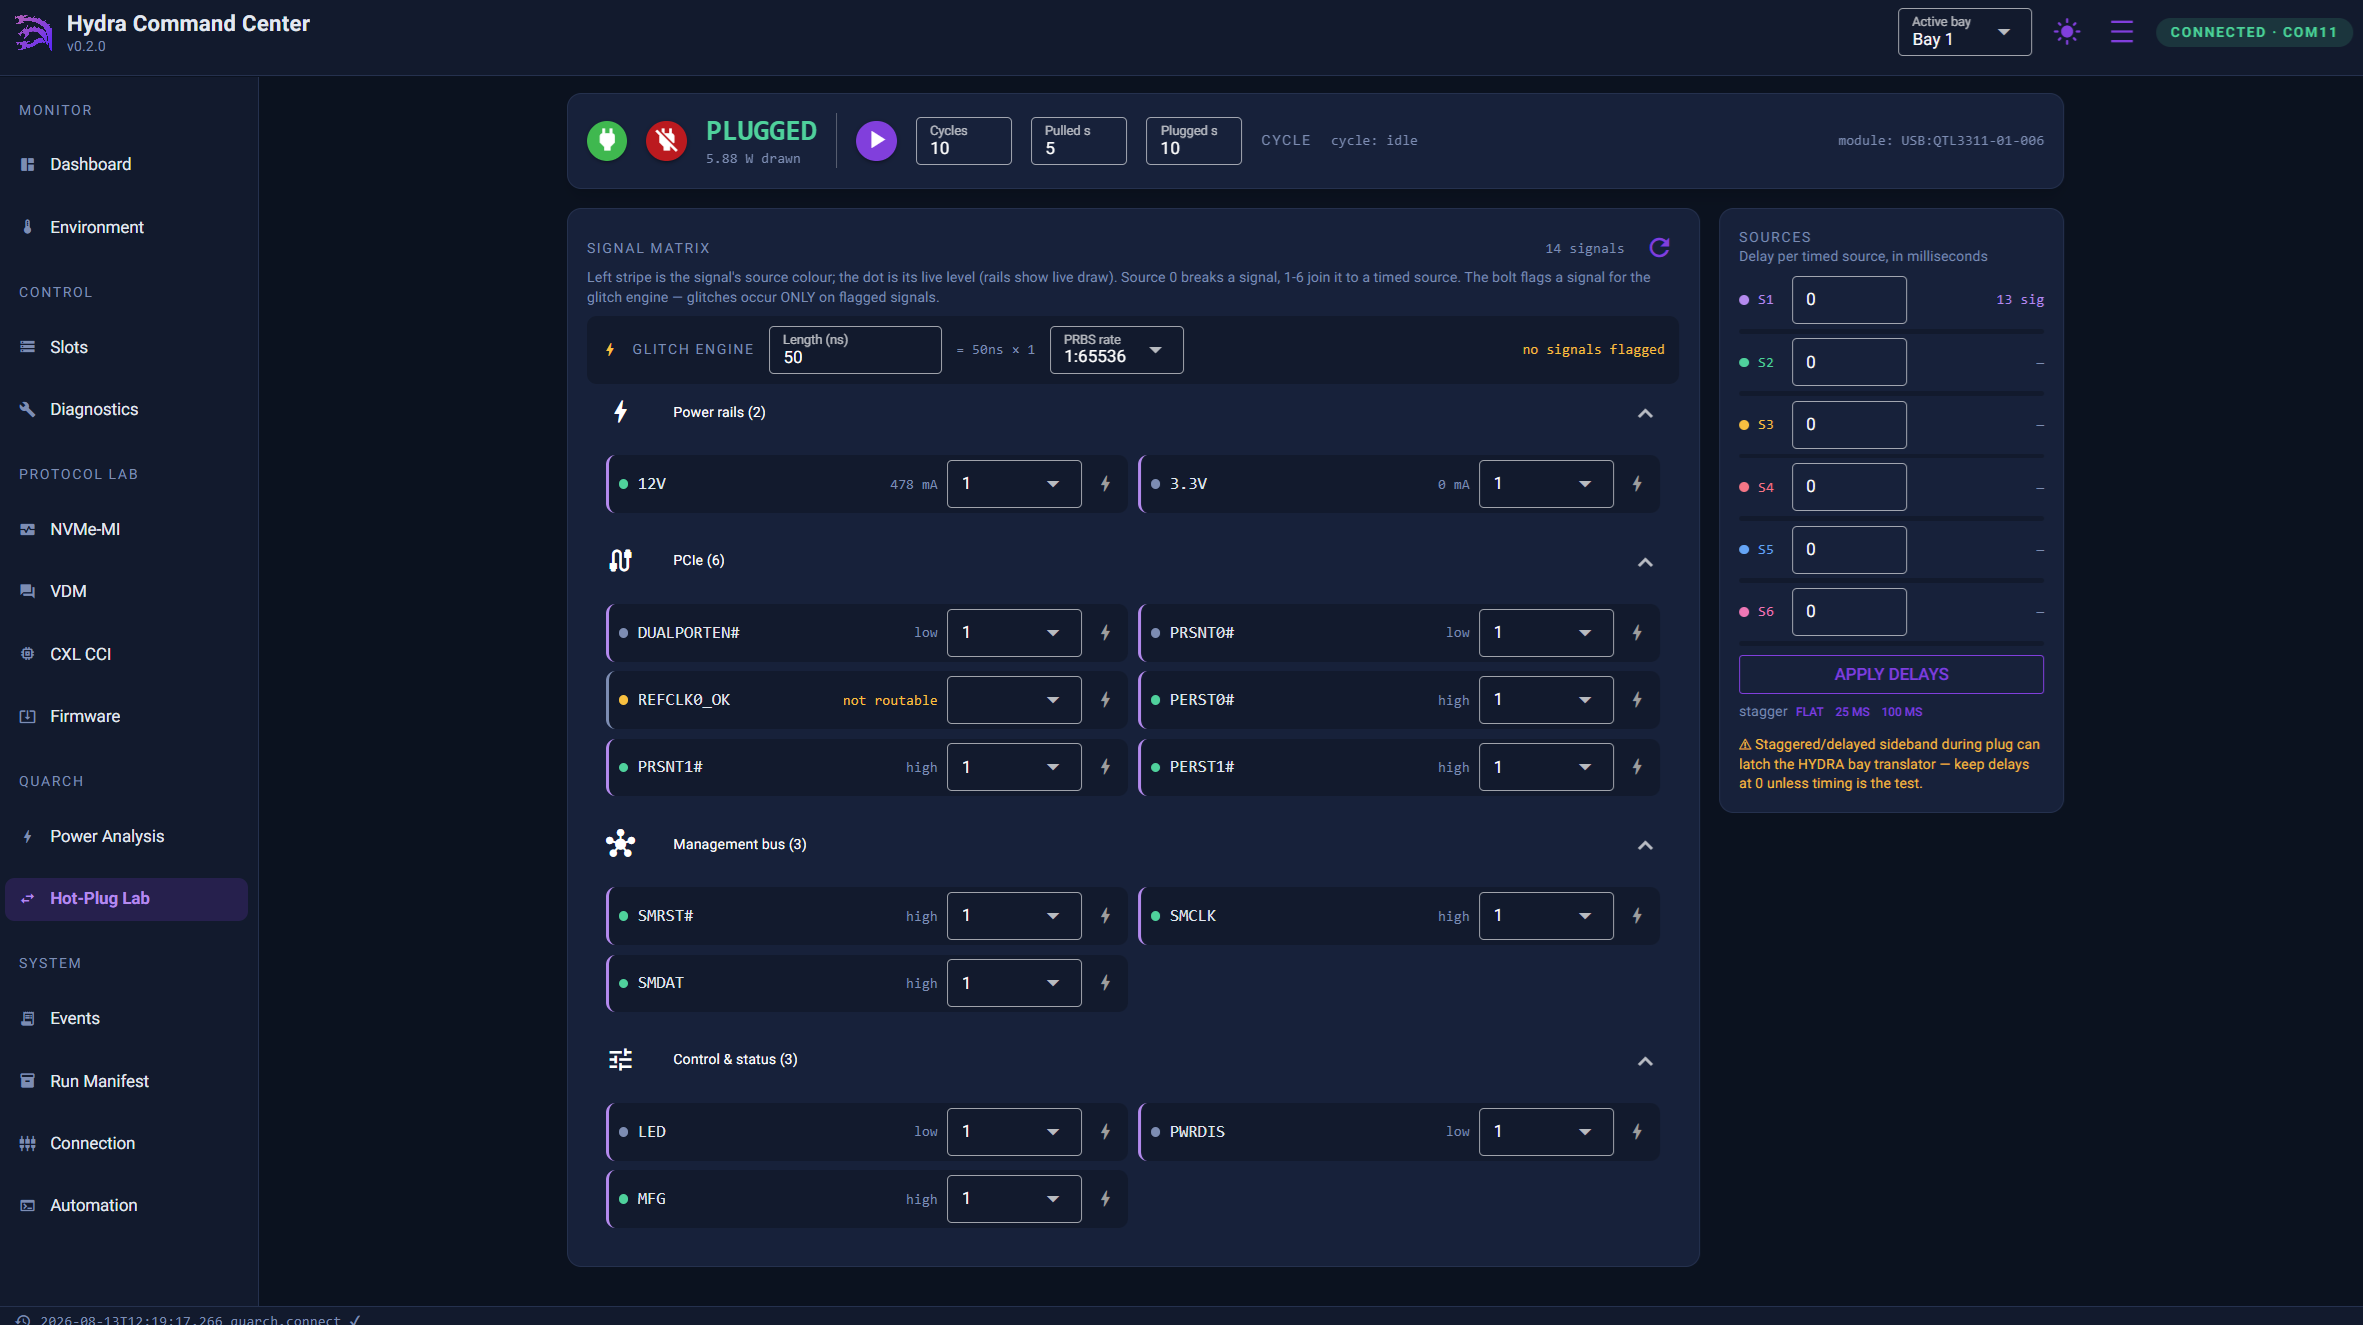
Task: Click Automation sidebar icon
Action: coord(28,1205)
